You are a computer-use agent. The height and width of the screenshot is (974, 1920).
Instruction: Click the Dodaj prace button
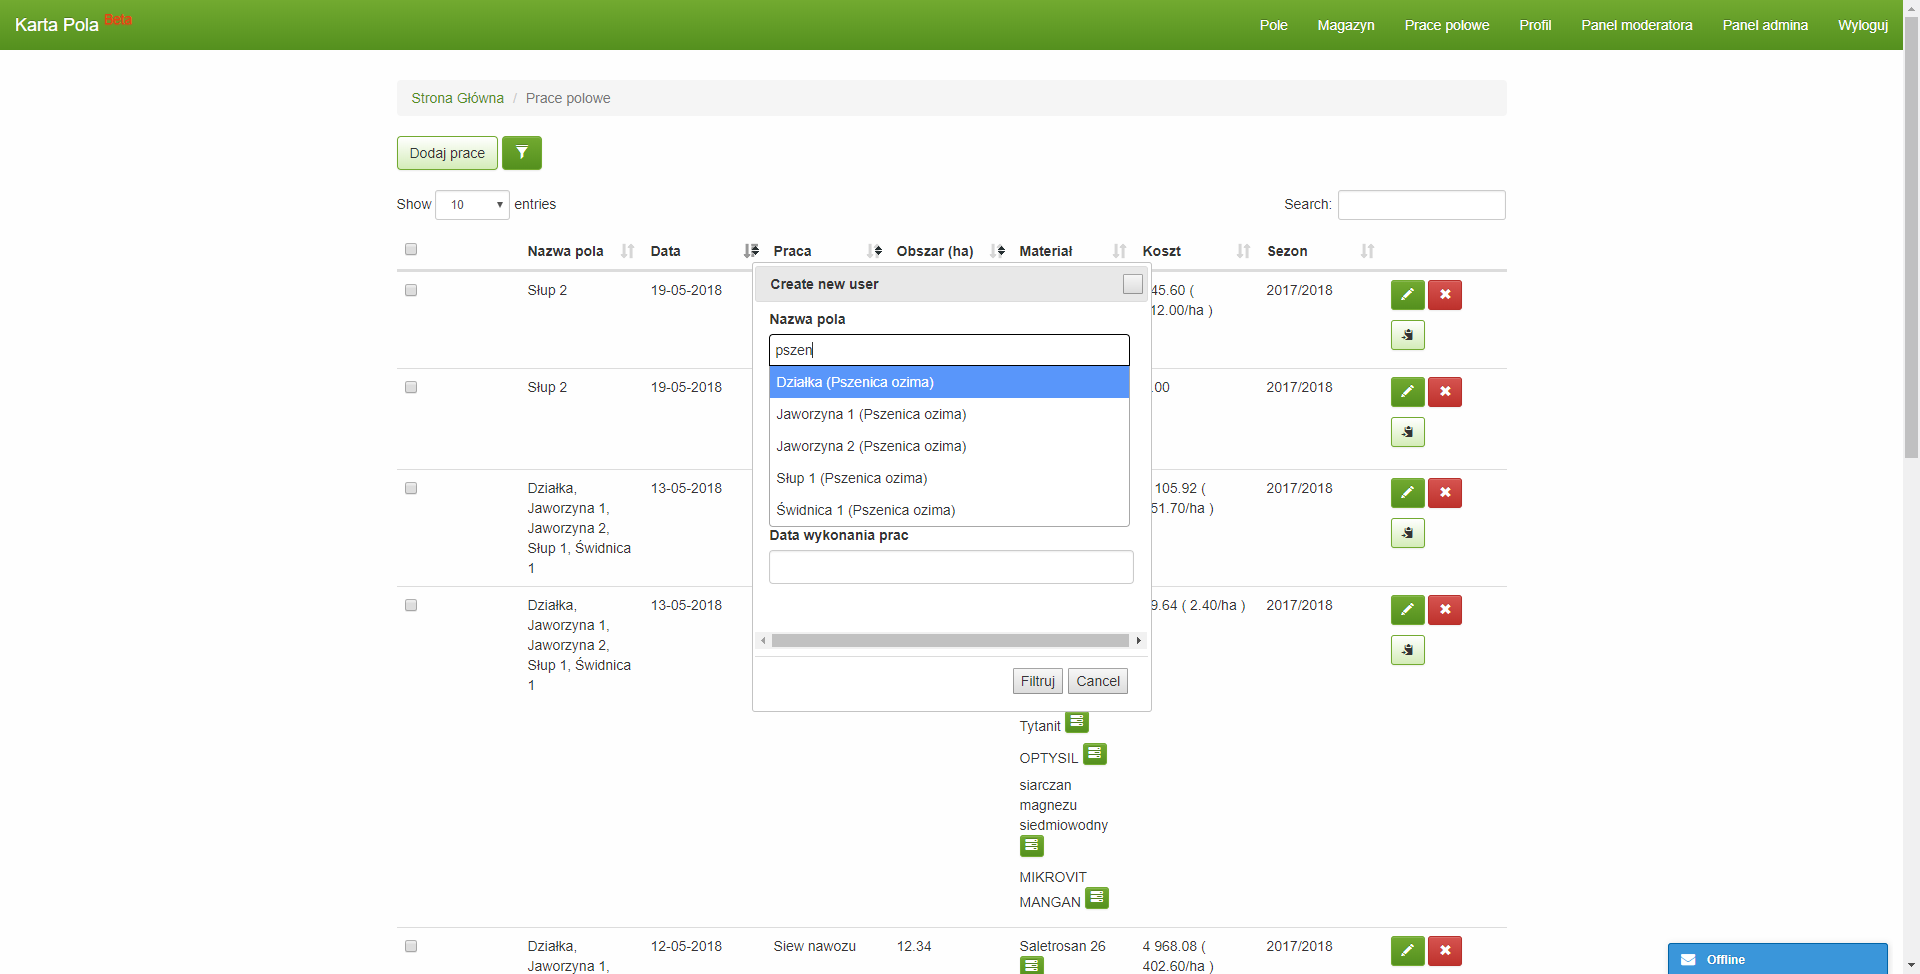(x=447, y=153)
